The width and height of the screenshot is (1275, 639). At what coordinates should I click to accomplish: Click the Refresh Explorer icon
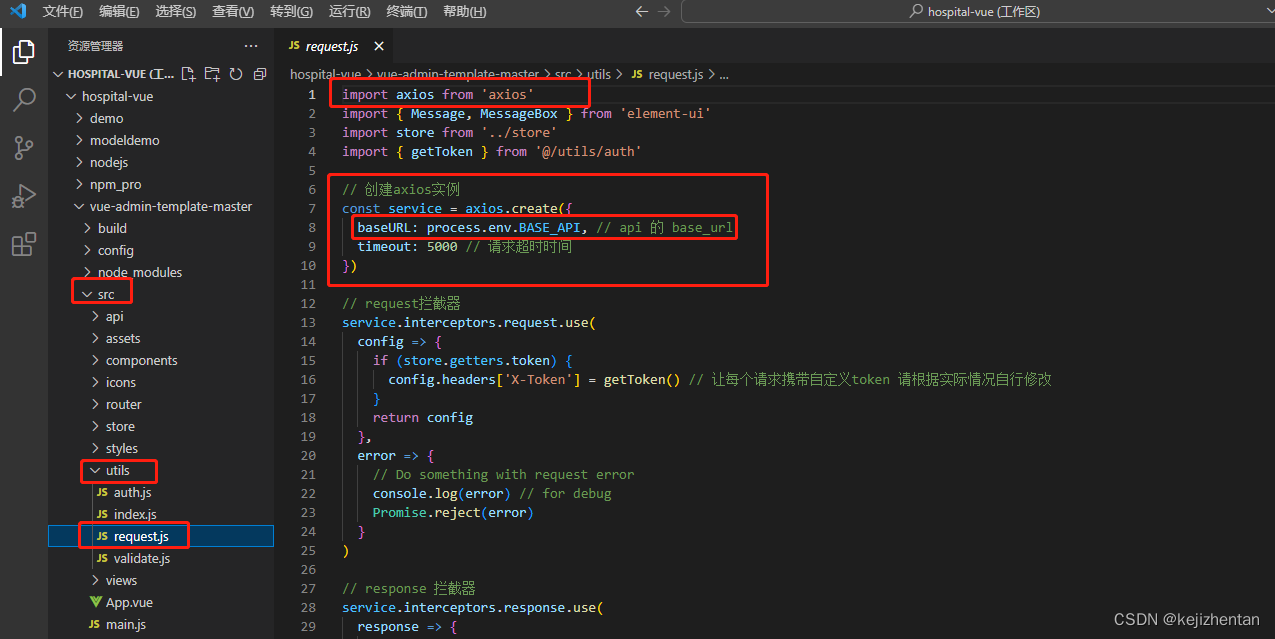tap(236, 74)
